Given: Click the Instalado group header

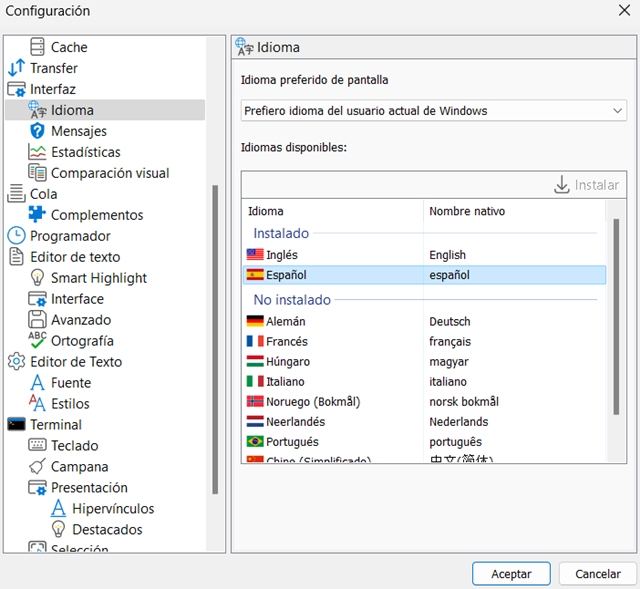Looking at the screenshot, I should click(x=281, y=233).
